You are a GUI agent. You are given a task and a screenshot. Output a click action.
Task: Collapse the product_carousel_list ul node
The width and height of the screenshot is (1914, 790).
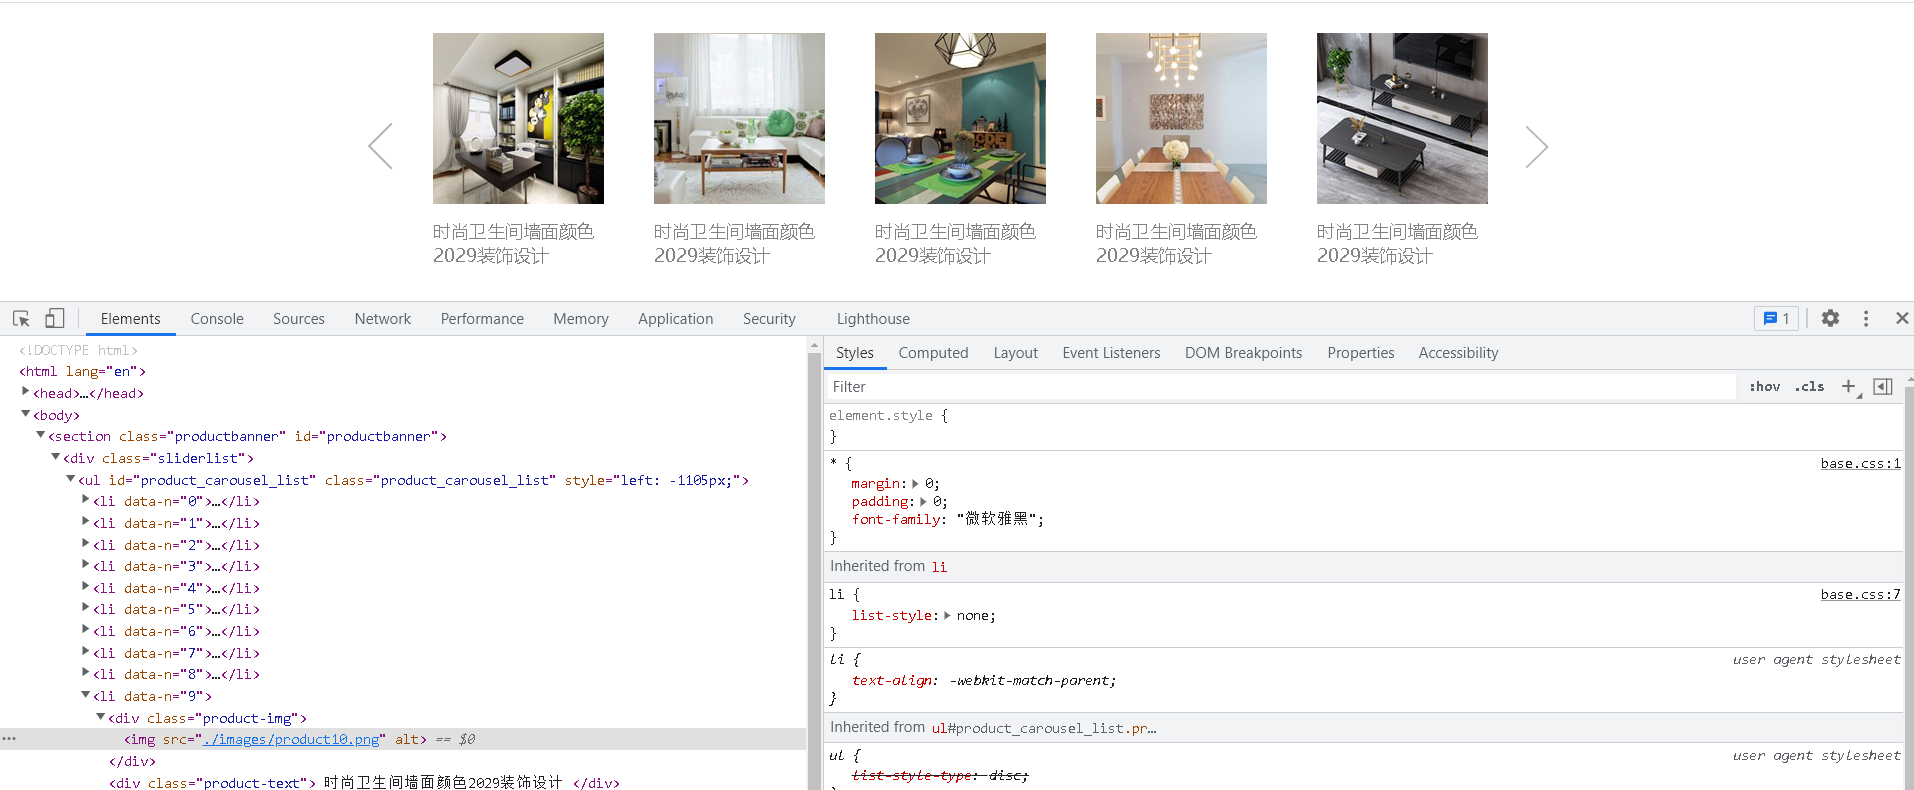click(x=71, y=479)
